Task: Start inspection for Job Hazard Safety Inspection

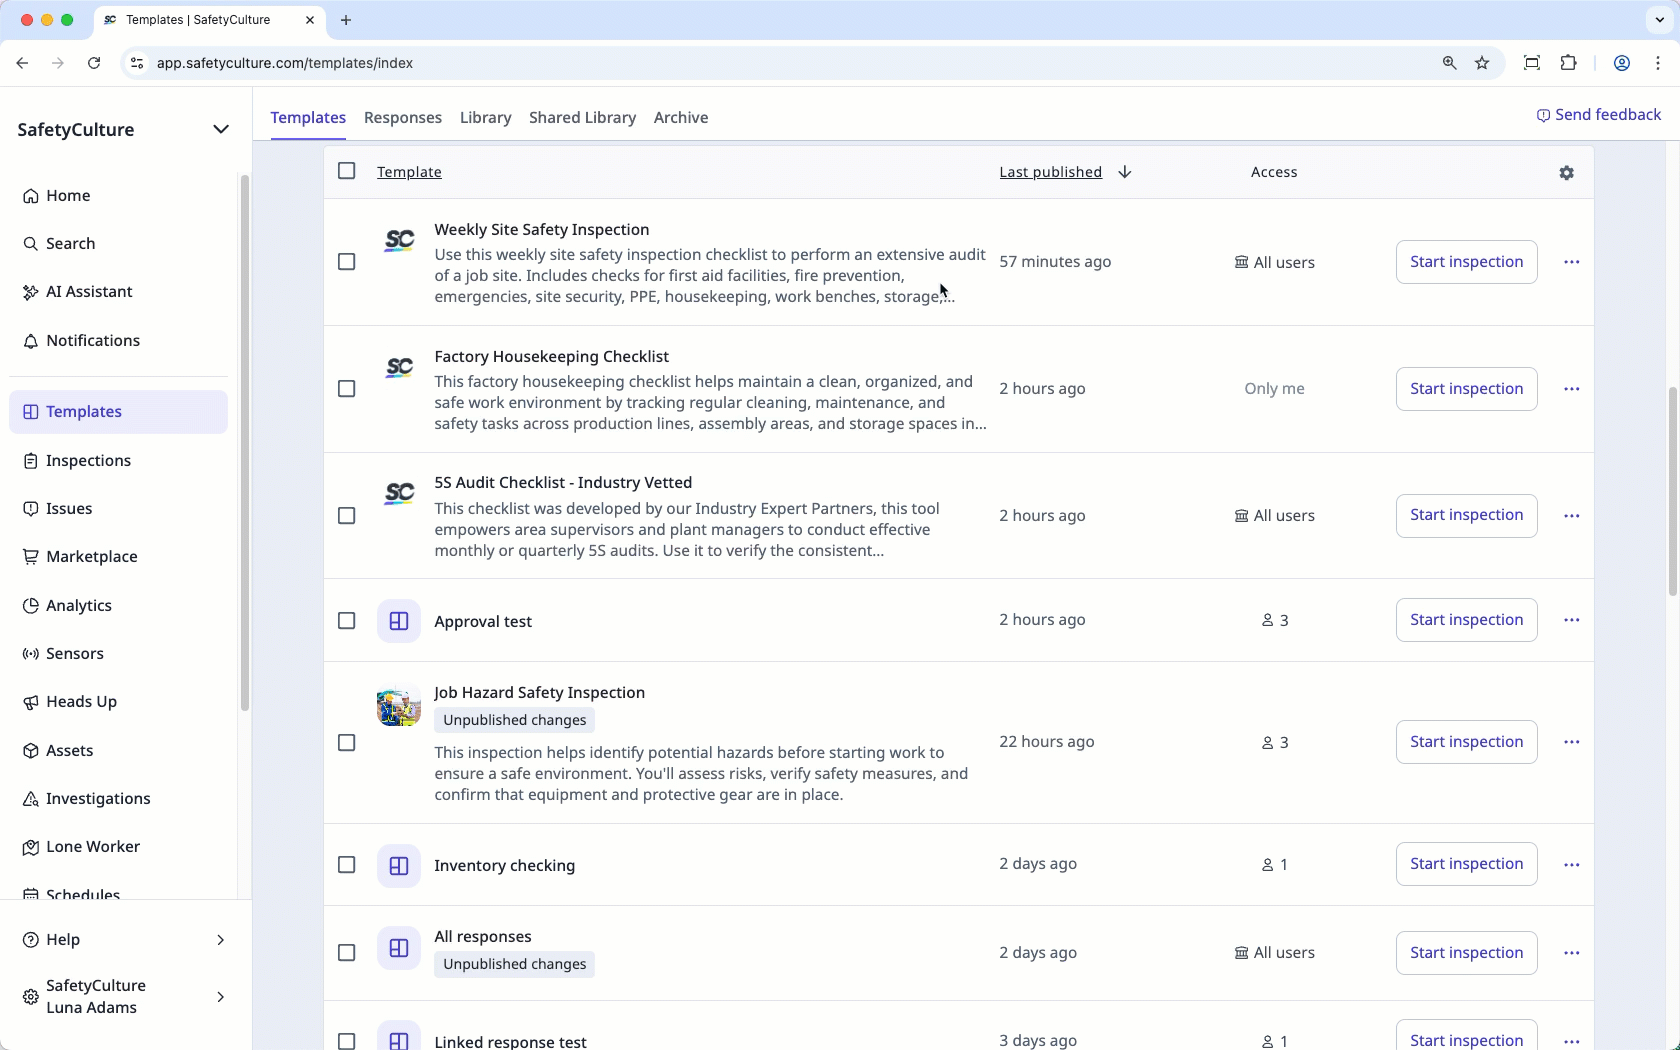Action: (x=1466, y=742)
